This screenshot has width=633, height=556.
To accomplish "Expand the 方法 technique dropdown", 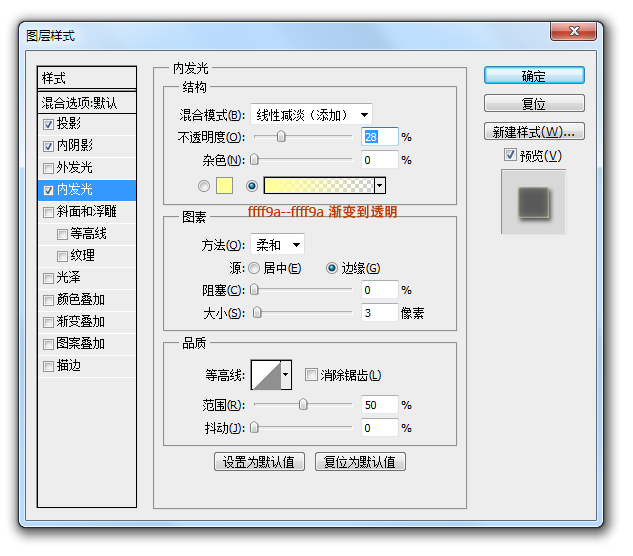I will (x=277, y=245).
